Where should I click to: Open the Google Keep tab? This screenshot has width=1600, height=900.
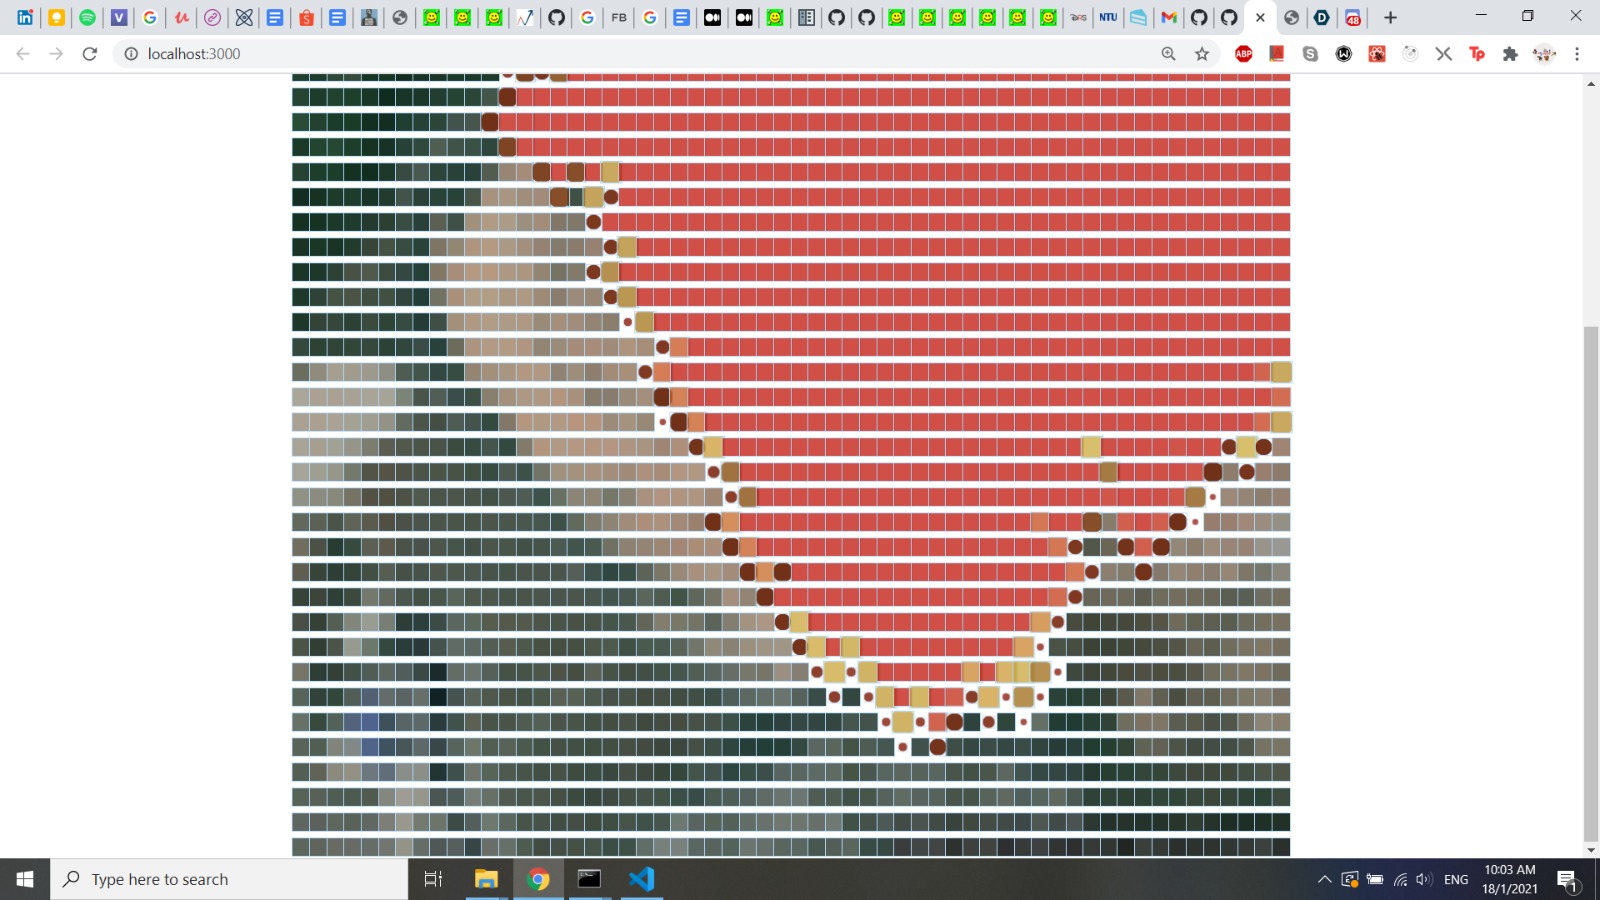[56, 17]
